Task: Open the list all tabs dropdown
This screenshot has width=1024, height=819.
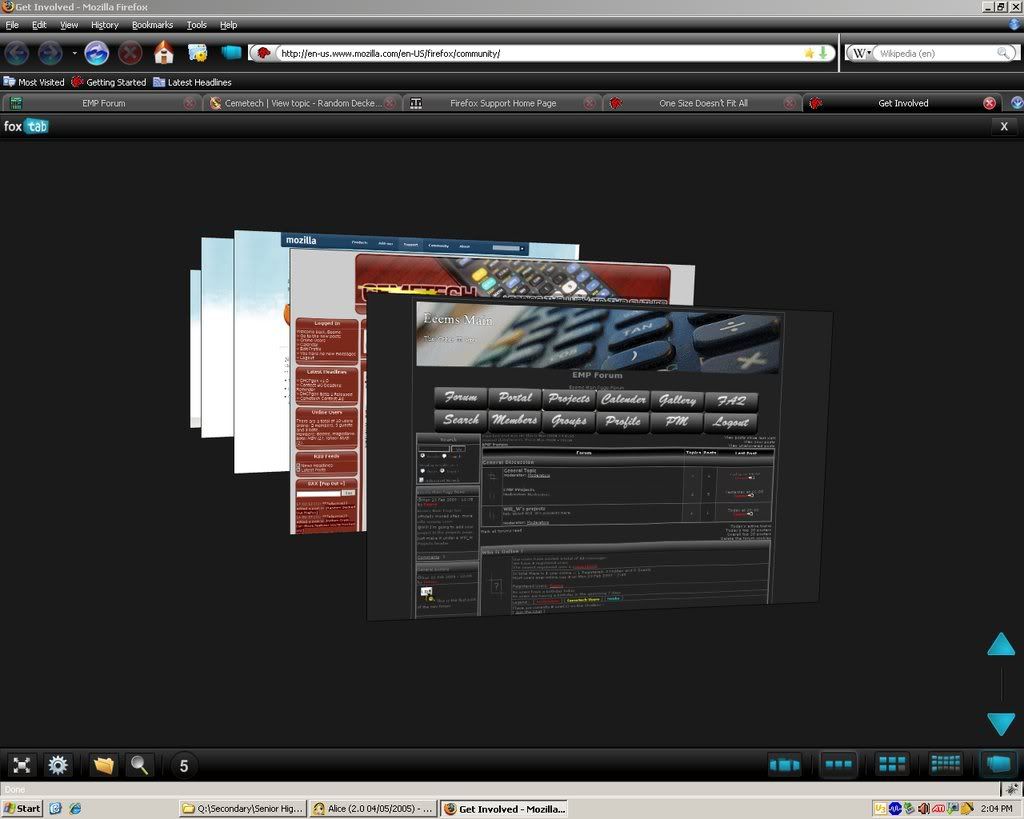Action: click(1016, 103)
